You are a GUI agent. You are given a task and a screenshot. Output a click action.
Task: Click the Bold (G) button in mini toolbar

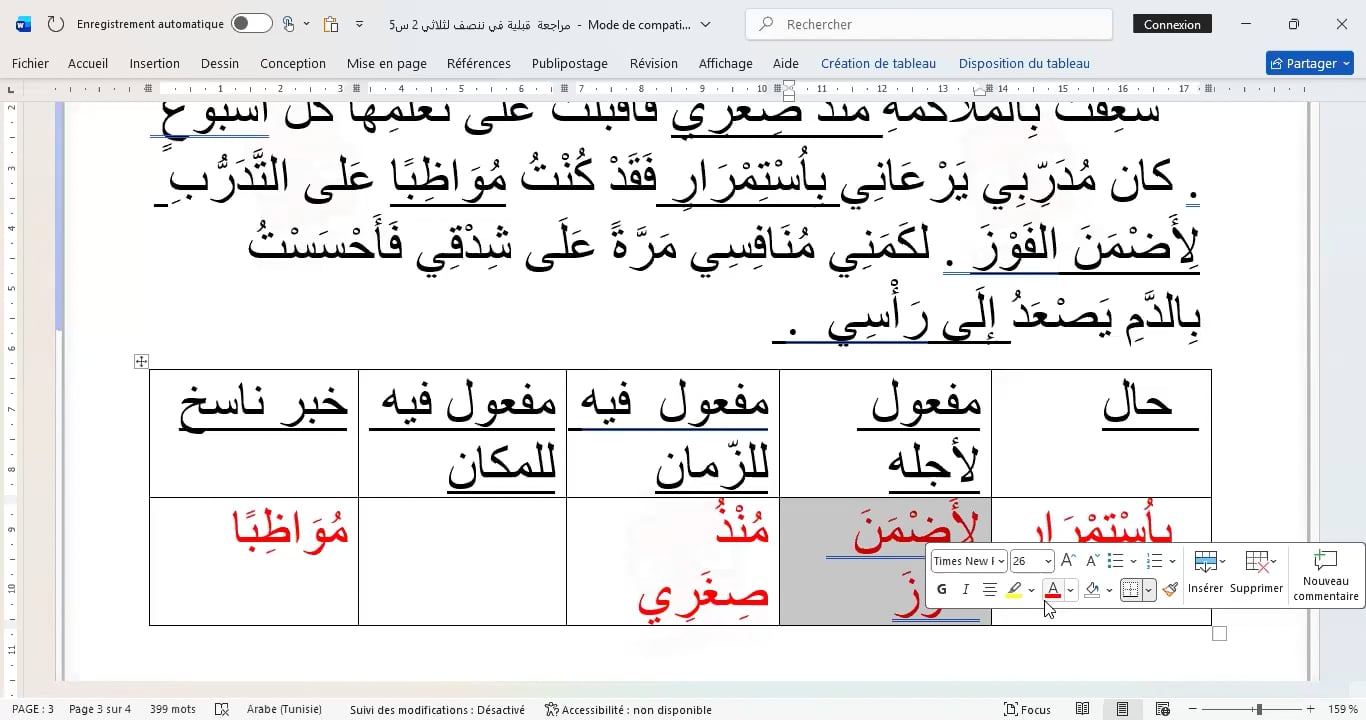tap(941, 590)
